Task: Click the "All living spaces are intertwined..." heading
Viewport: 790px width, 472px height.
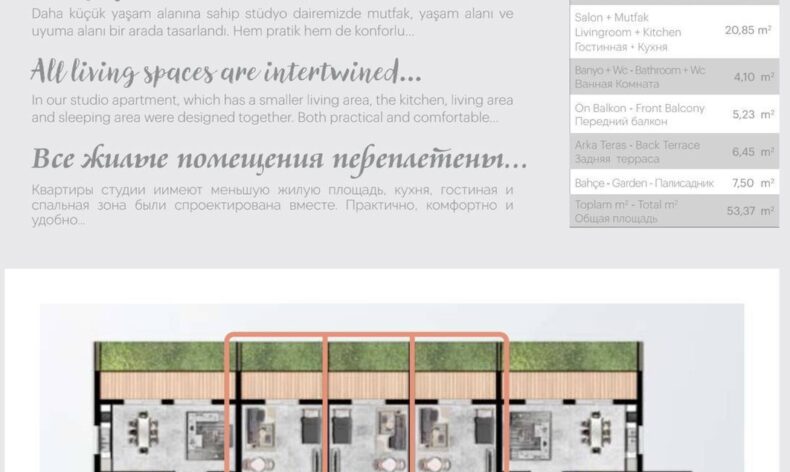Action: point(226,72)
